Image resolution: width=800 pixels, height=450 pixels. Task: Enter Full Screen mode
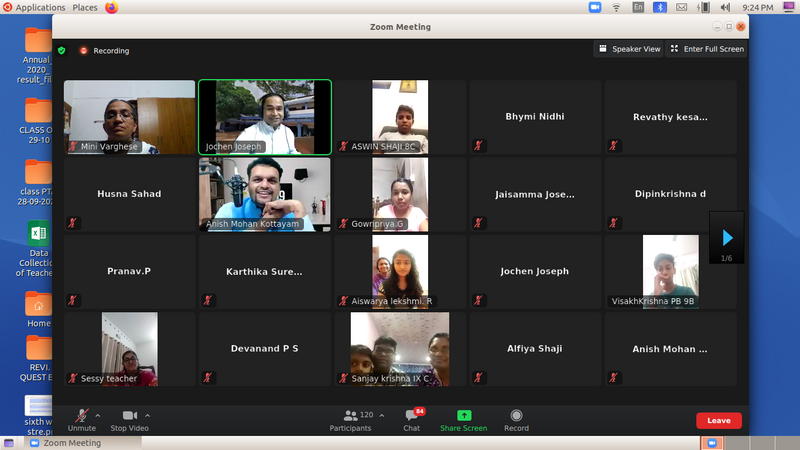click(x=706, y=49)
